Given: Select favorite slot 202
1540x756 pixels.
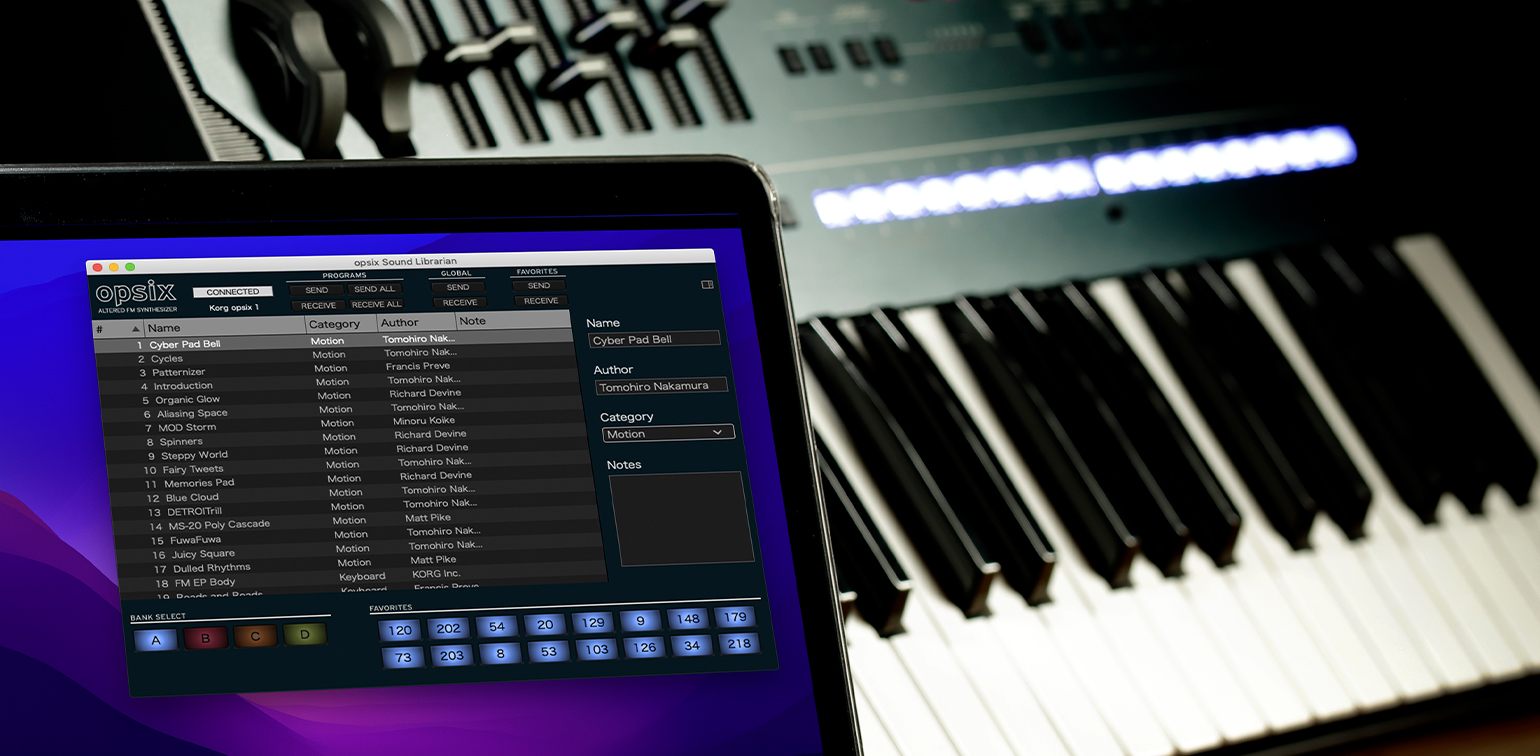Looking at the screenshot, I should pos(449,628).
